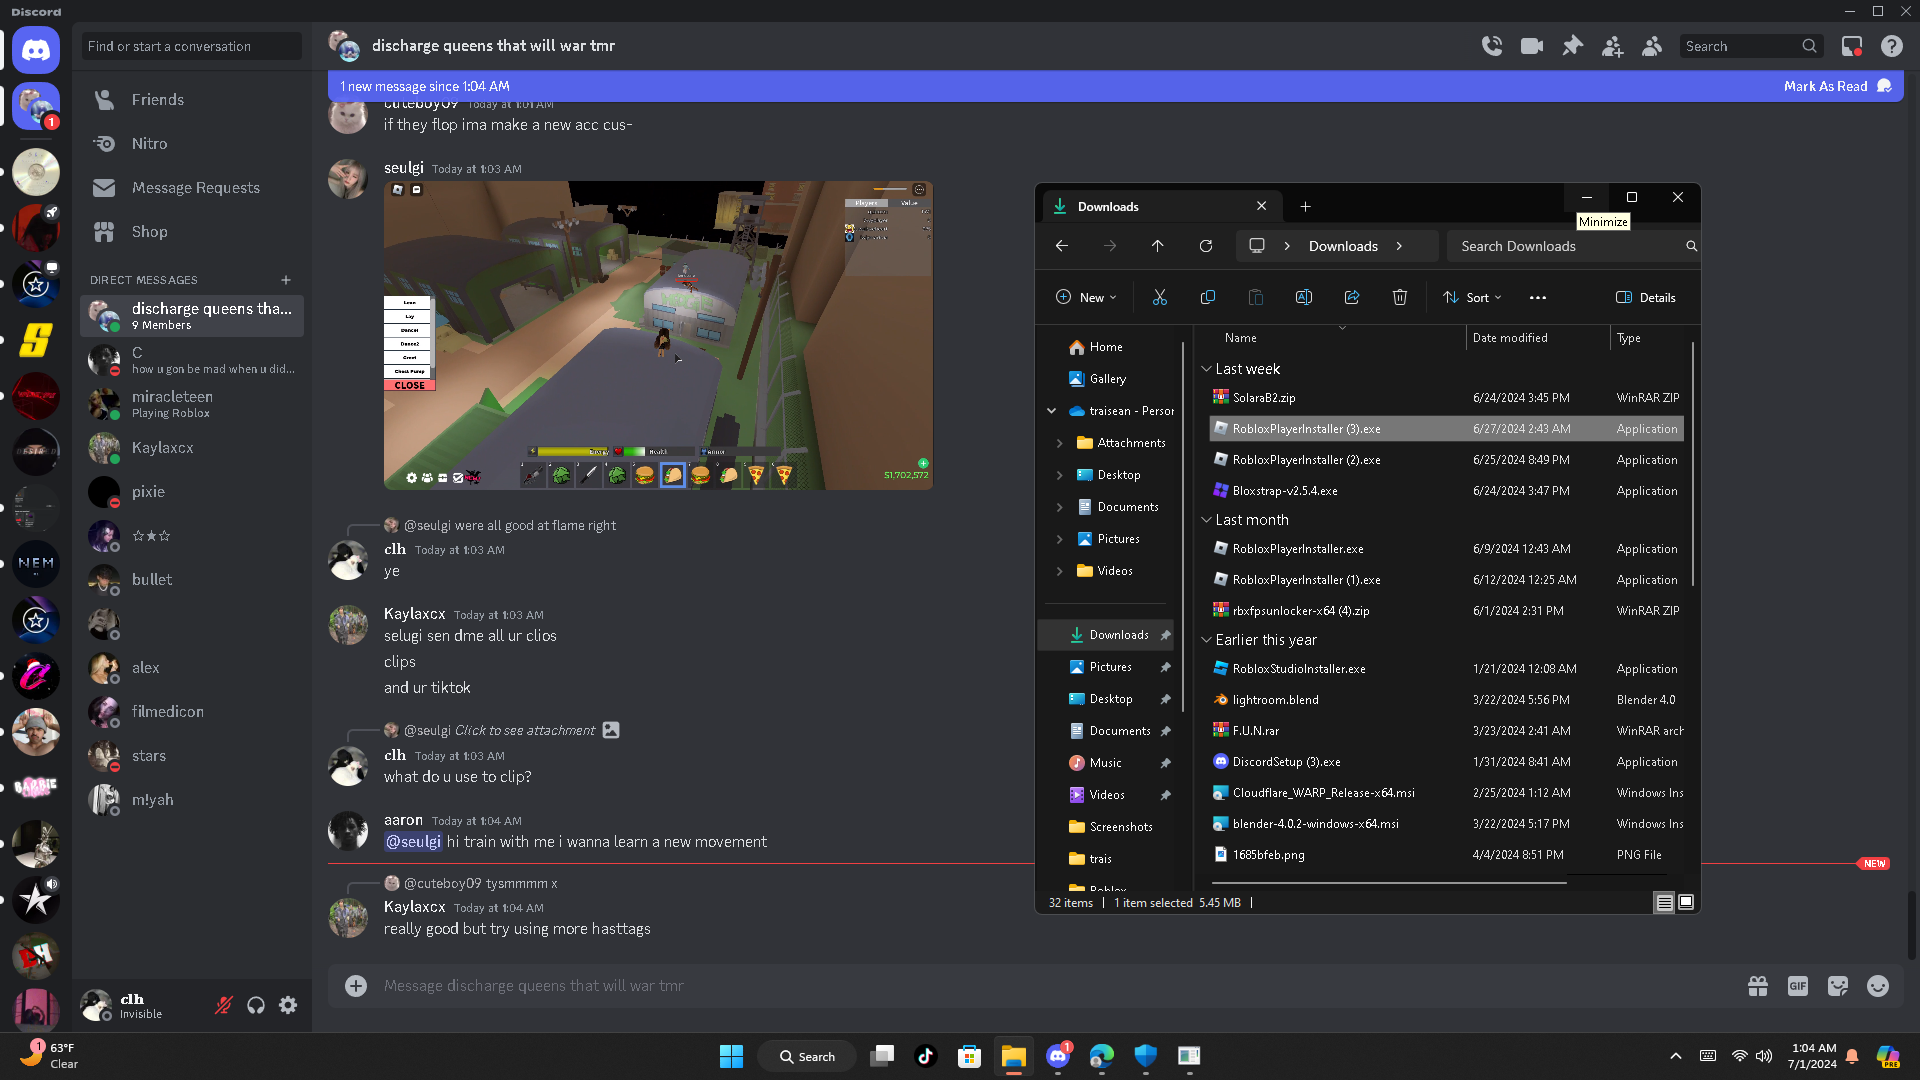Open the Discord home button

point(36,50)
